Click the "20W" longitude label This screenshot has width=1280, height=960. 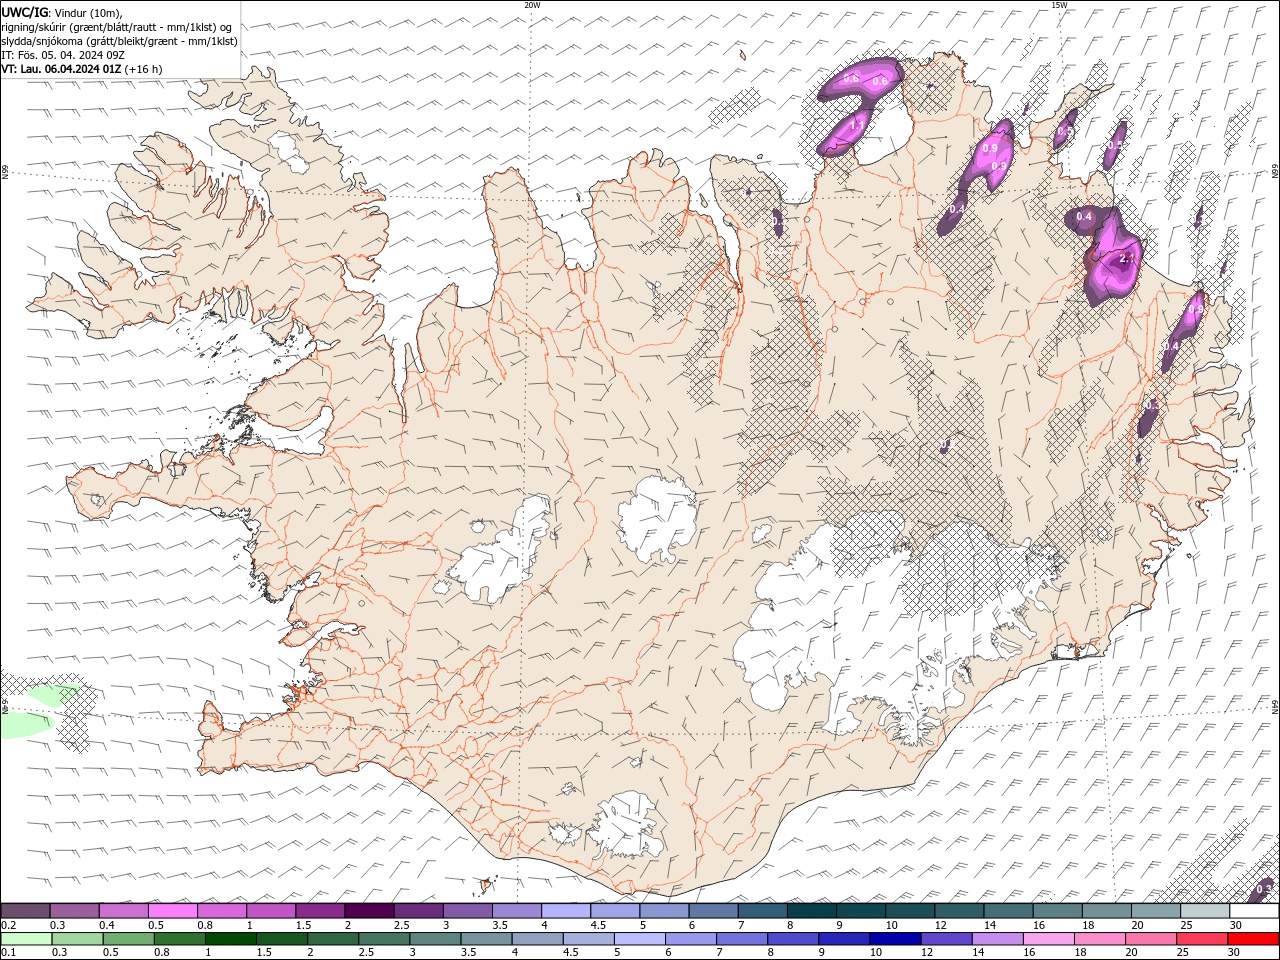[532, 5]
